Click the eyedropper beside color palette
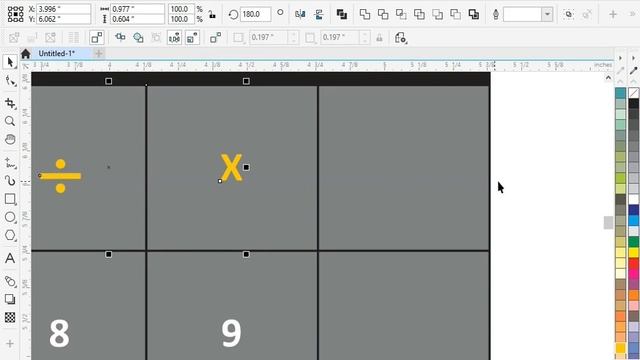640x360 pixels. click(x=633, y=71)
